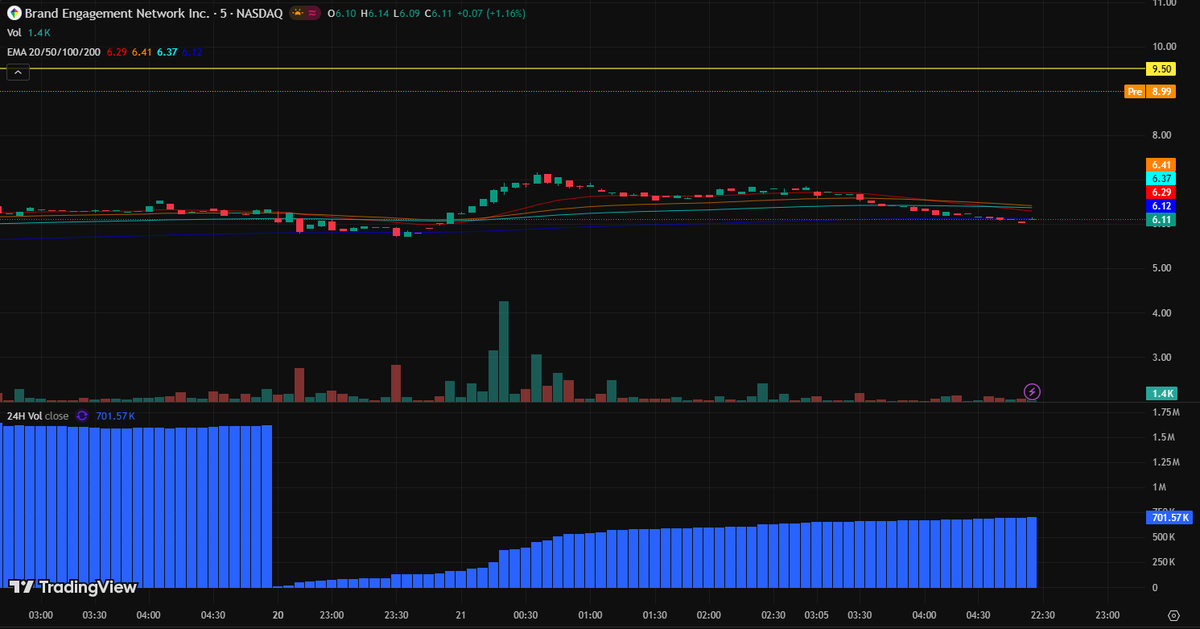Click the orange EMA value 6.41 in legend
Viewport: 1200px width, 629px height.
(x=141, y=52)
